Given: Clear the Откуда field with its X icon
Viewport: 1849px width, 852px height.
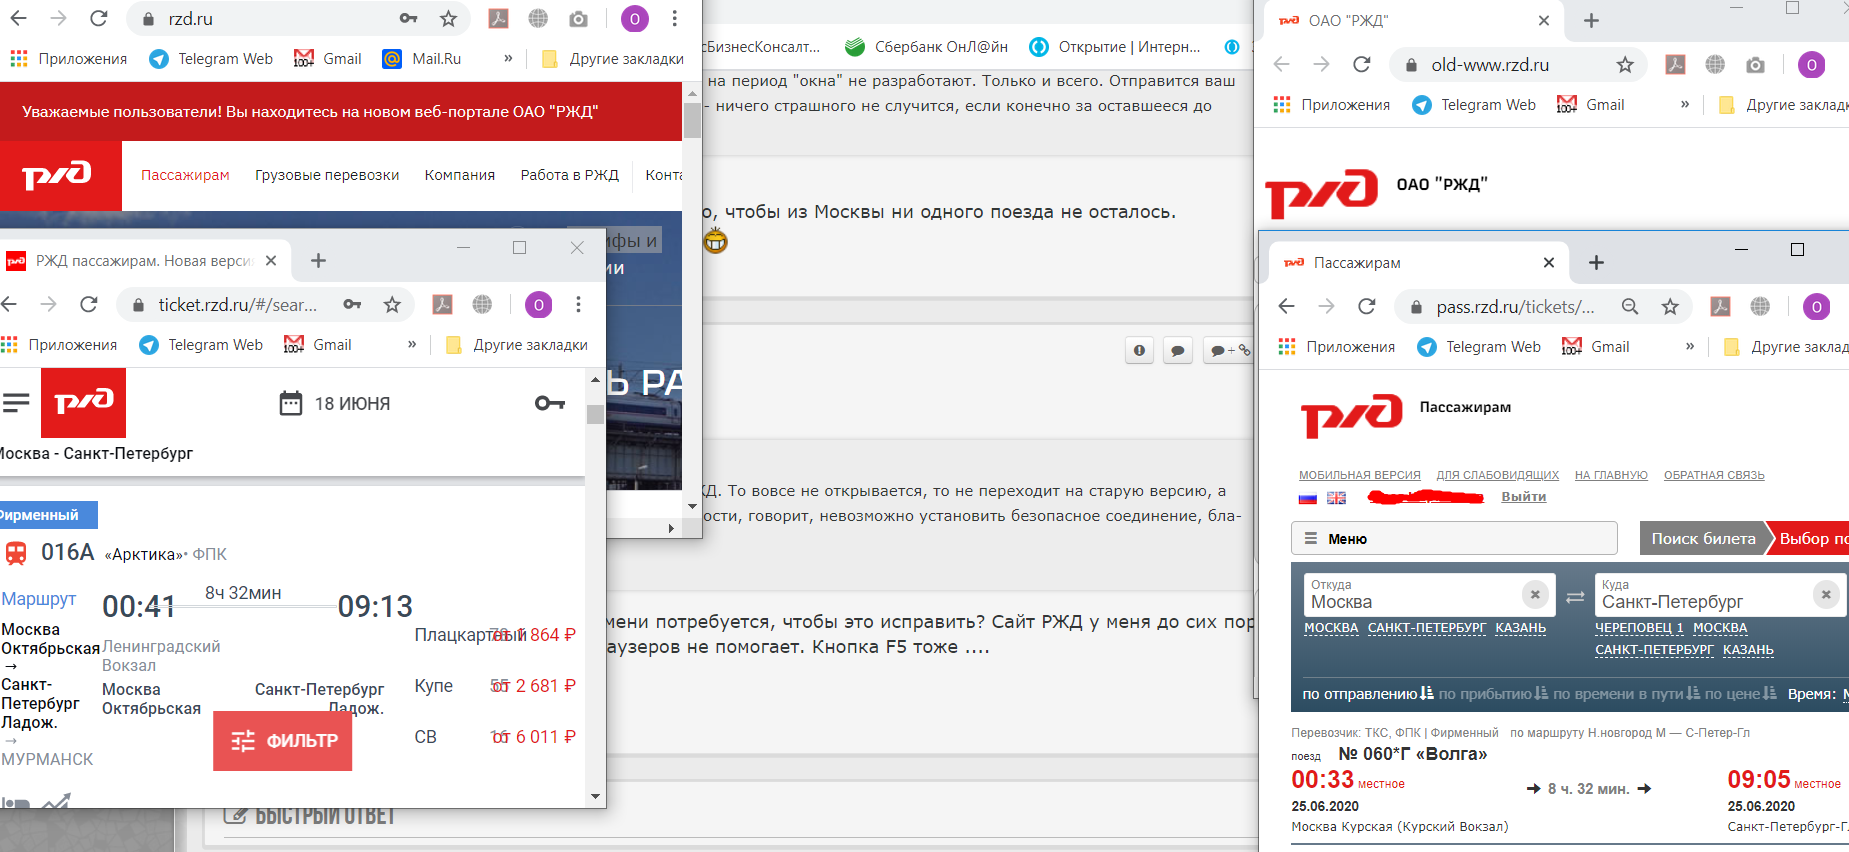Looking at the screenshot, I should [1535, 595].
